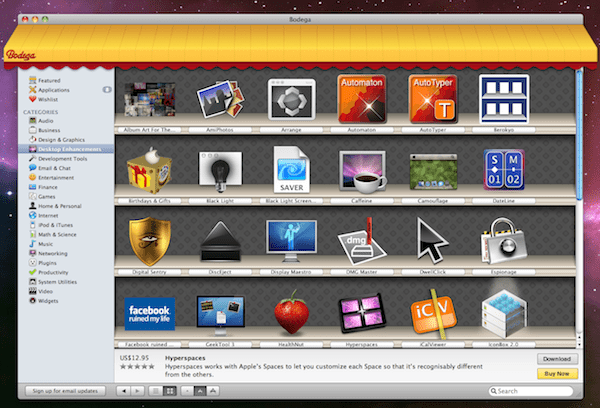Open the Caffeine coffee cup icon
The image size is (600, 408).
(362, 172)
